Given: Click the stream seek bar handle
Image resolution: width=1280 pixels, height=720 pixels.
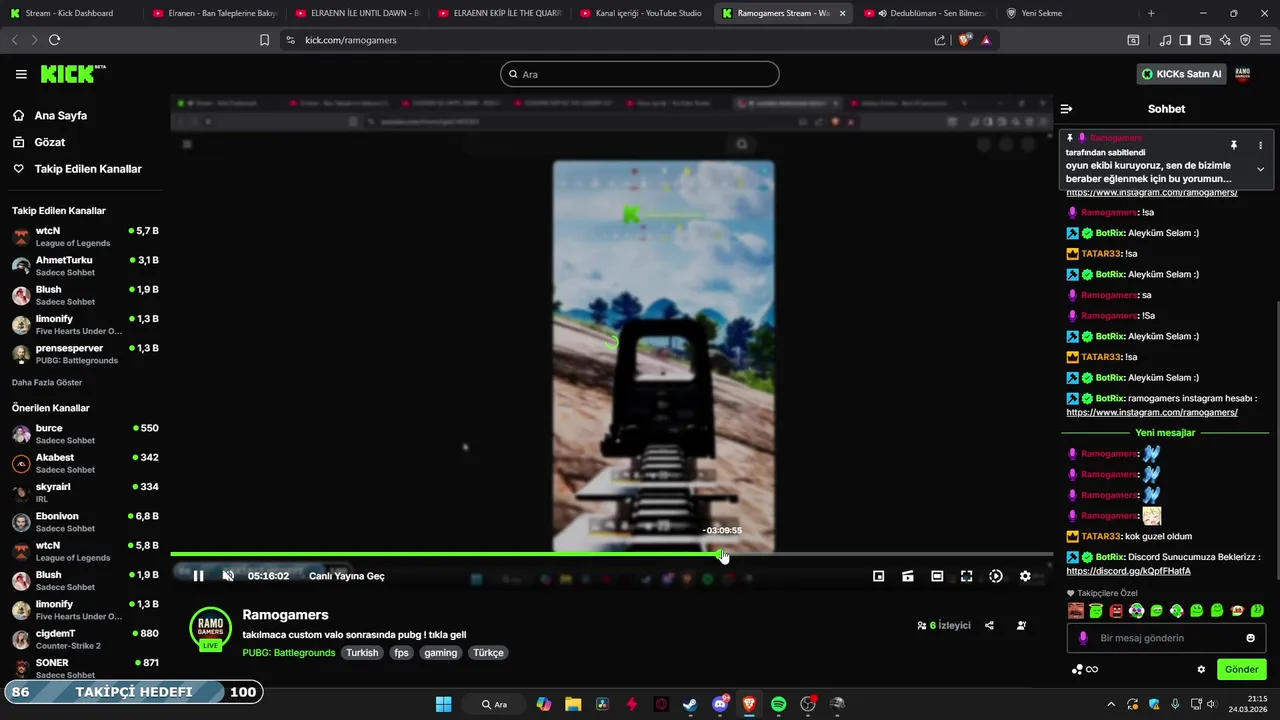Looking at the screenshot, I should (x=723, y=555).
